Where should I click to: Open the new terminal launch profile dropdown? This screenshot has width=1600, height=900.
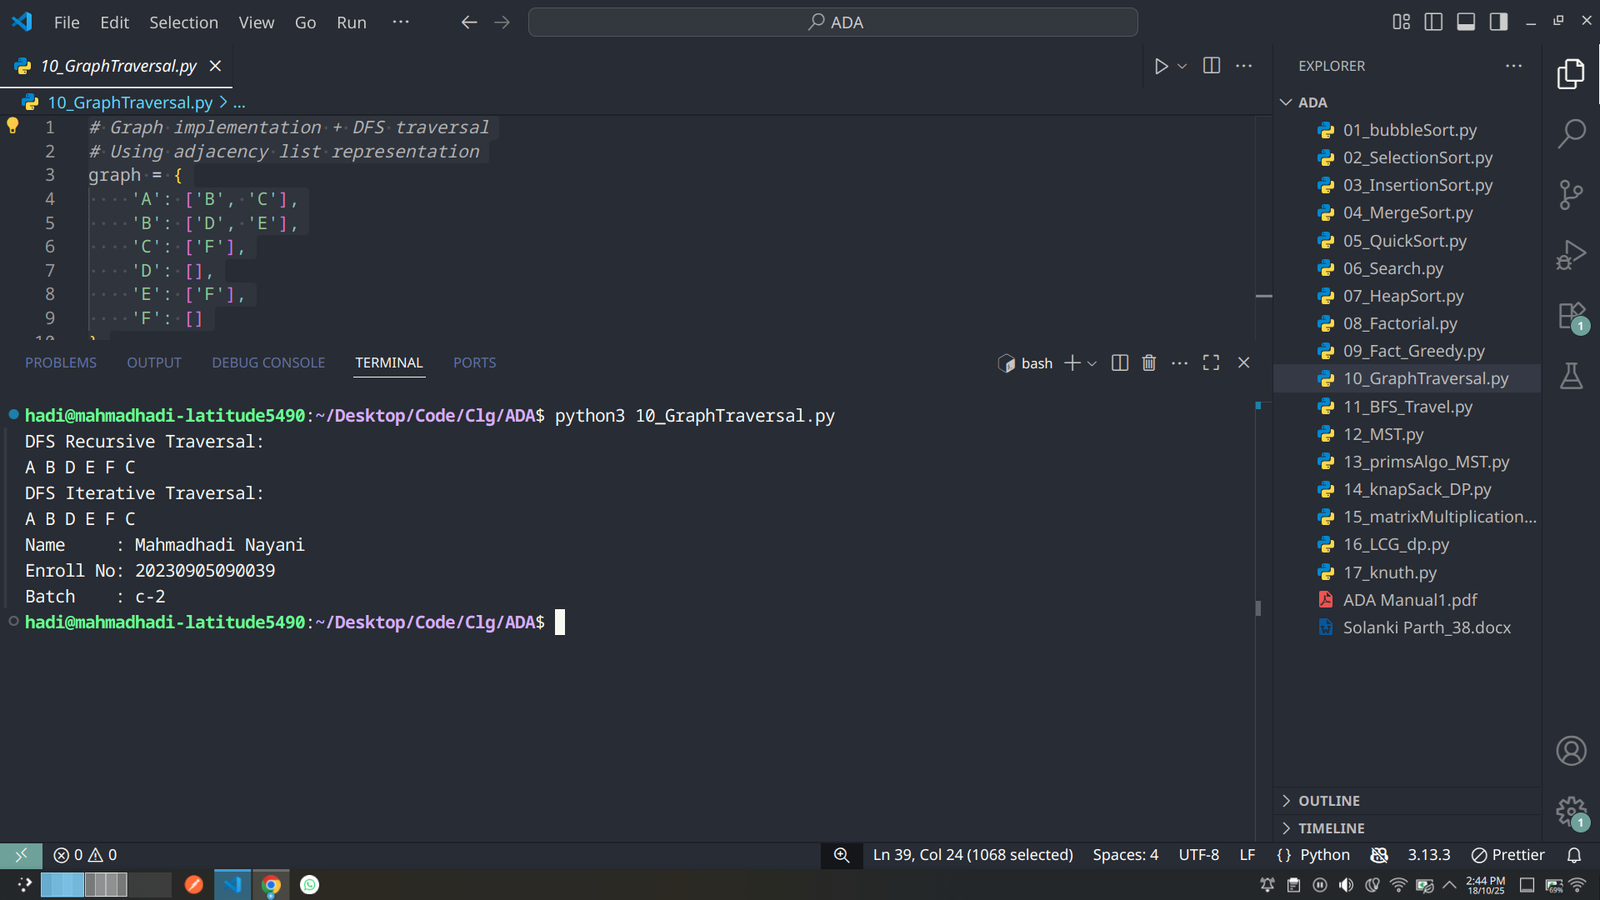pos(1092,363)
